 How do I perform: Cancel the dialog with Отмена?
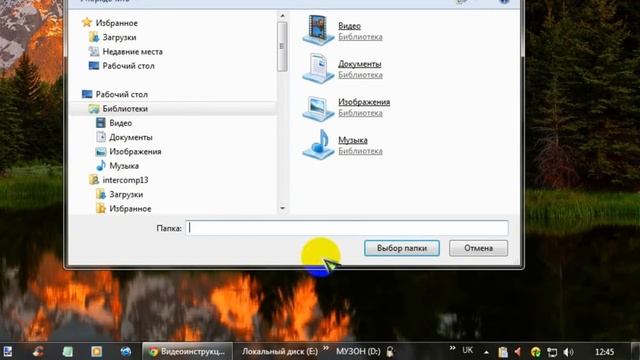(x=479, y=248)
